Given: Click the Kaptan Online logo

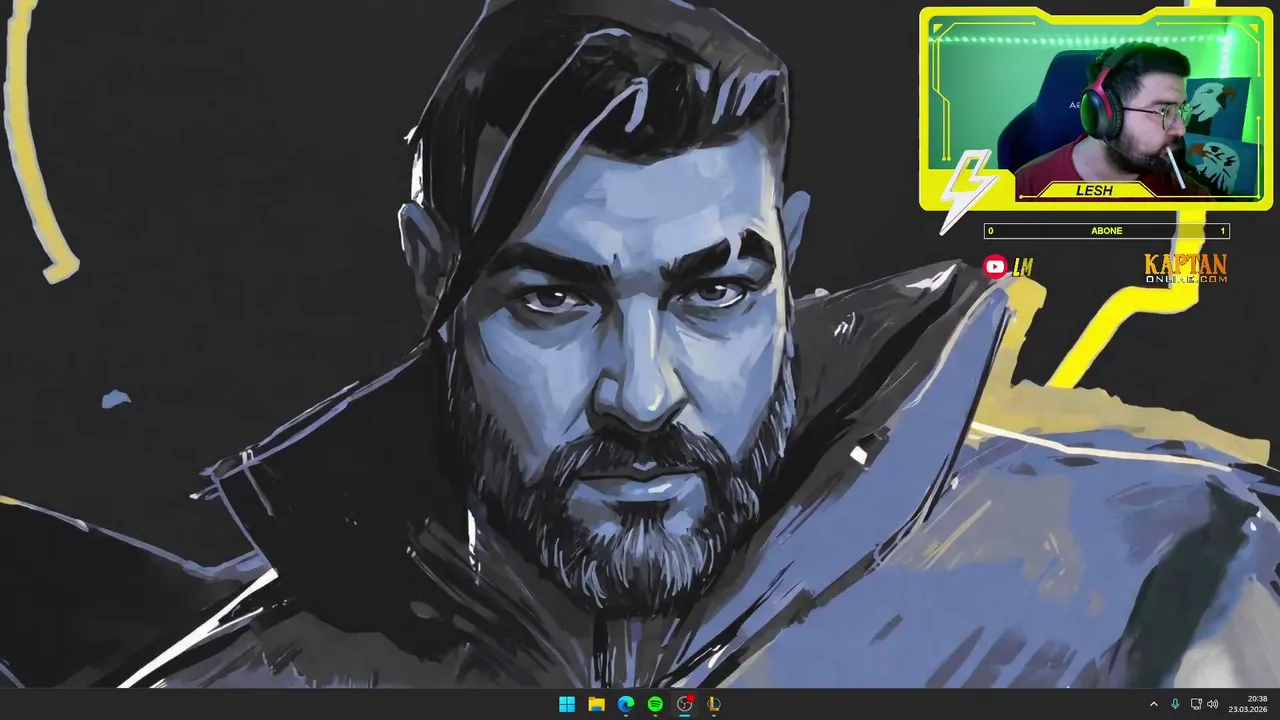Looking at the screenshot, I should [1185, 268].
